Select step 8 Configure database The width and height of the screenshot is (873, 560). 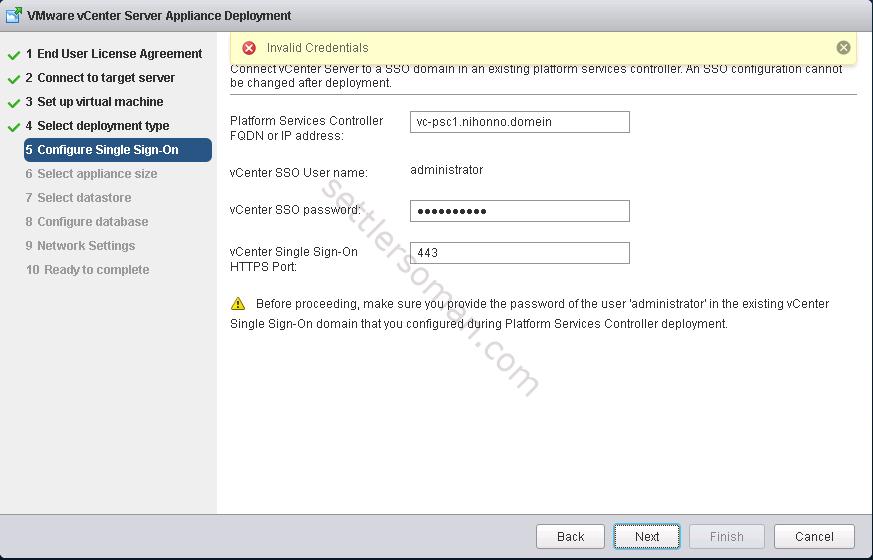87,222
